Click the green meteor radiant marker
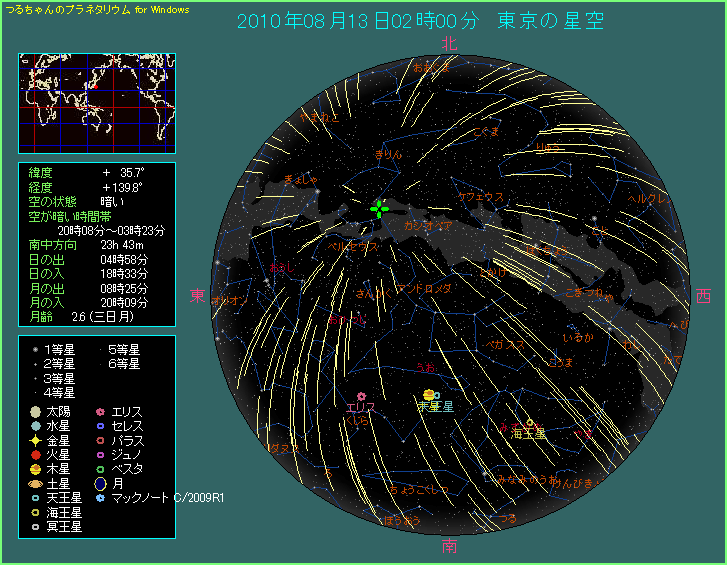727x565 pixels. click(379, 207)
